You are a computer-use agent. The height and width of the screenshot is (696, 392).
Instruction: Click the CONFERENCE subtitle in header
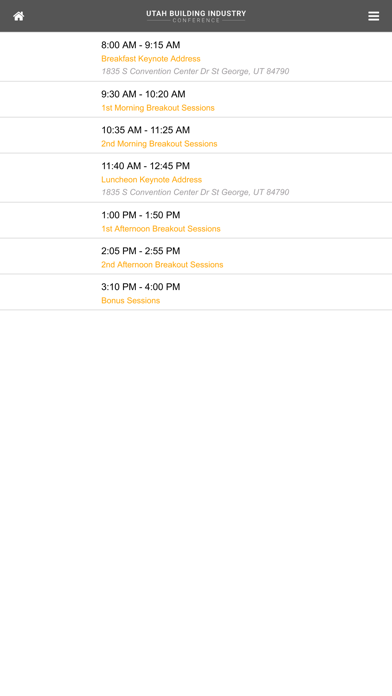click(x=196, y=20)
